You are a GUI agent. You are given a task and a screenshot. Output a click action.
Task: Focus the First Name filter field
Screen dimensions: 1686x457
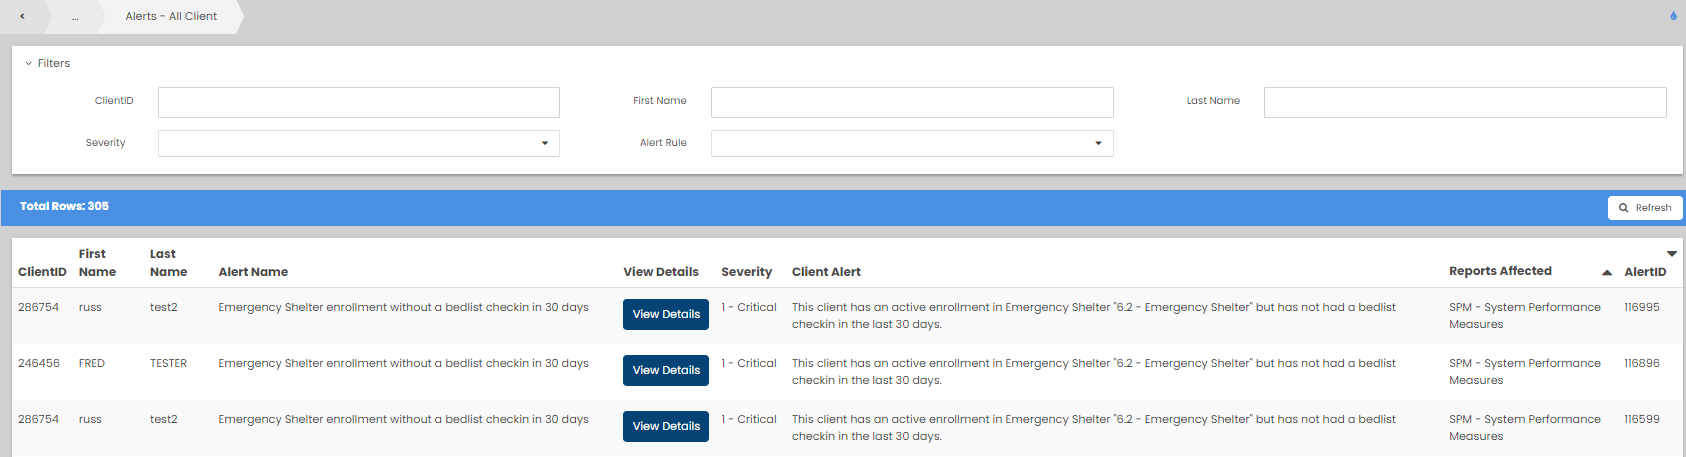pos(911,102)
